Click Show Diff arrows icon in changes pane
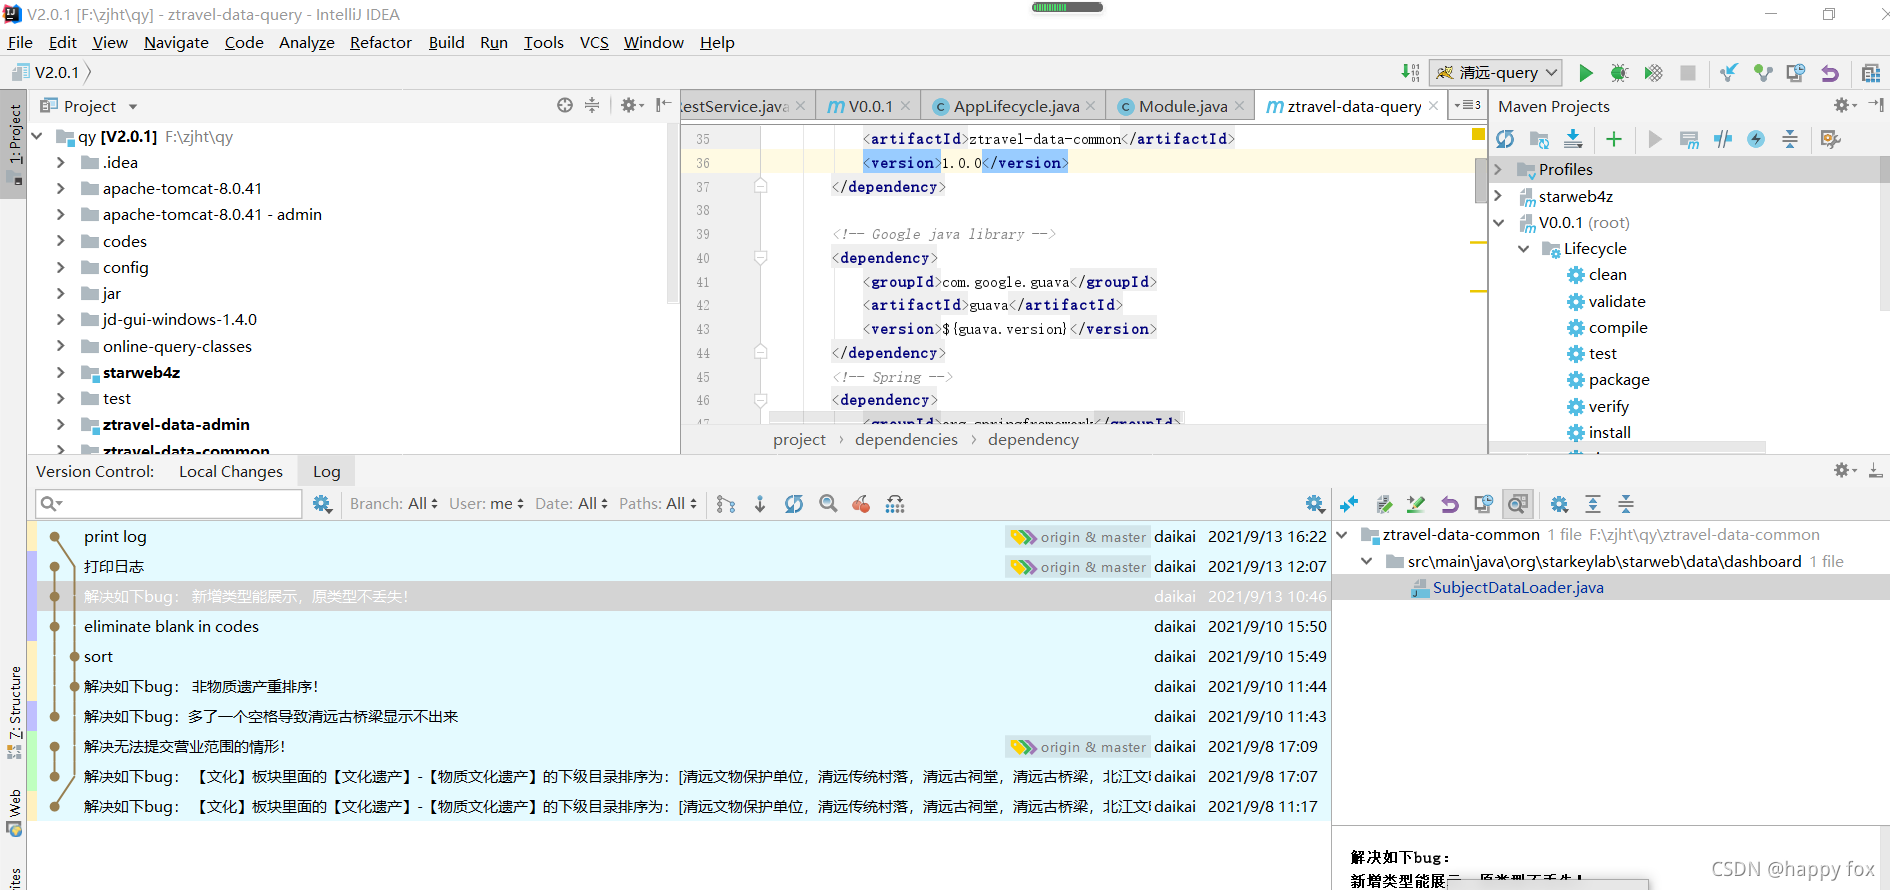Screen dimensions: 1890x890 (x=1349, y=504)
